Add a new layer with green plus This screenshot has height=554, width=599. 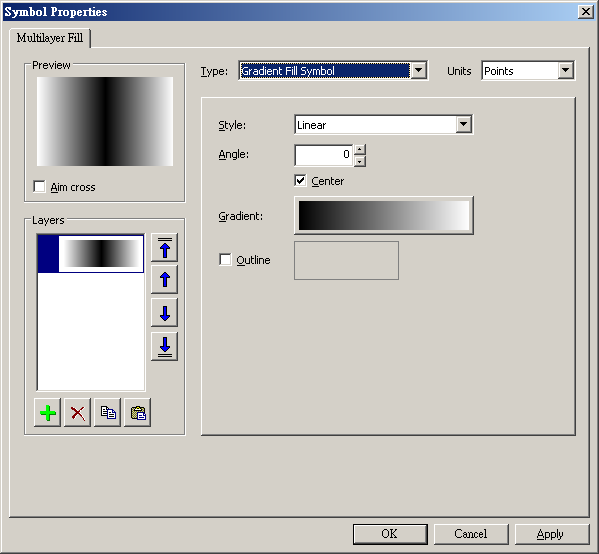click(x=48, y=413)
